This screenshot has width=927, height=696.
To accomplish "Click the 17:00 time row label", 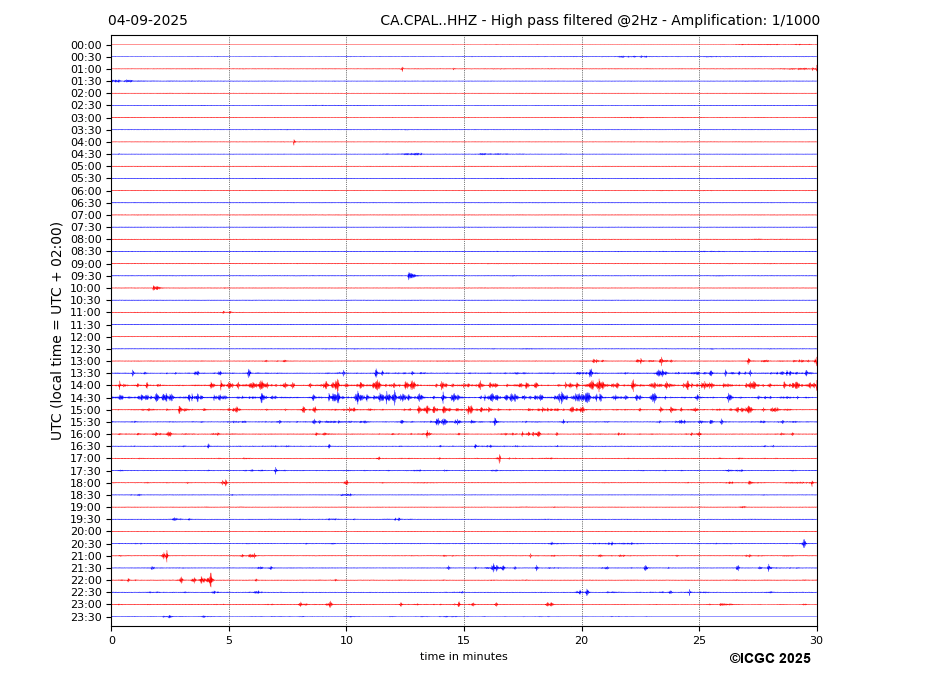I will pos(86,459).
